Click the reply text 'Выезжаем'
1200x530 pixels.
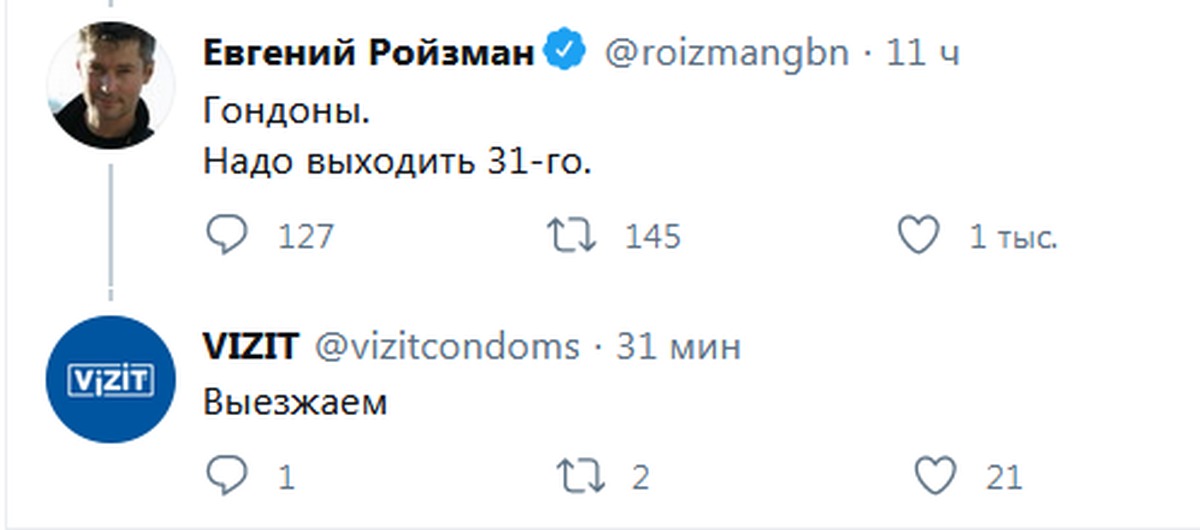click(x=295, y=402)
